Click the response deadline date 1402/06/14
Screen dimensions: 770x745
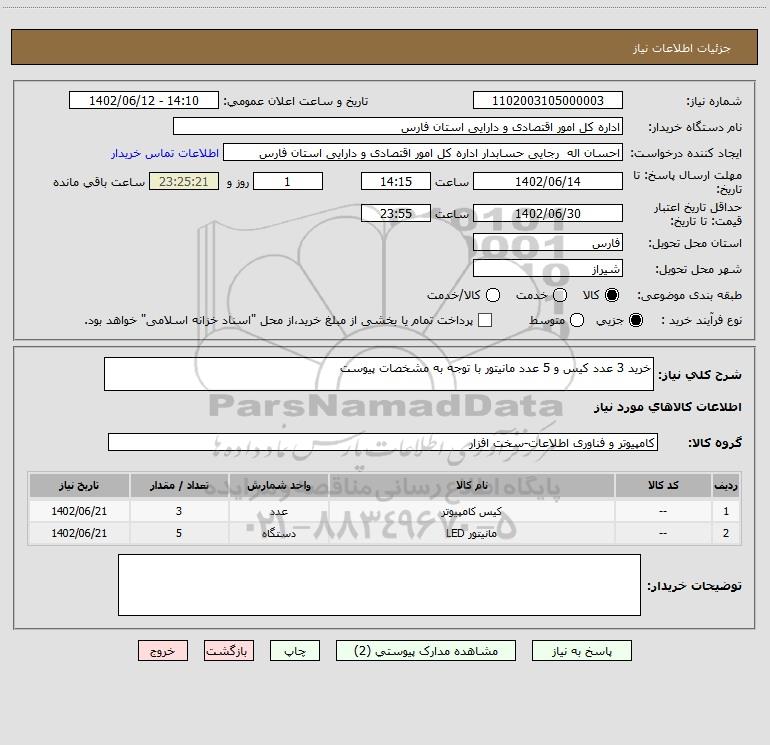548,181
